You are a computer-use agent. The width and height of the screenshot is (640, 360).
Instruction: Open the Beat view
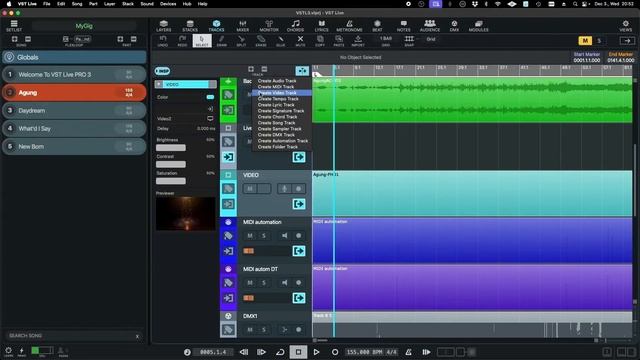pyautogui.click(x=377, y=26)
